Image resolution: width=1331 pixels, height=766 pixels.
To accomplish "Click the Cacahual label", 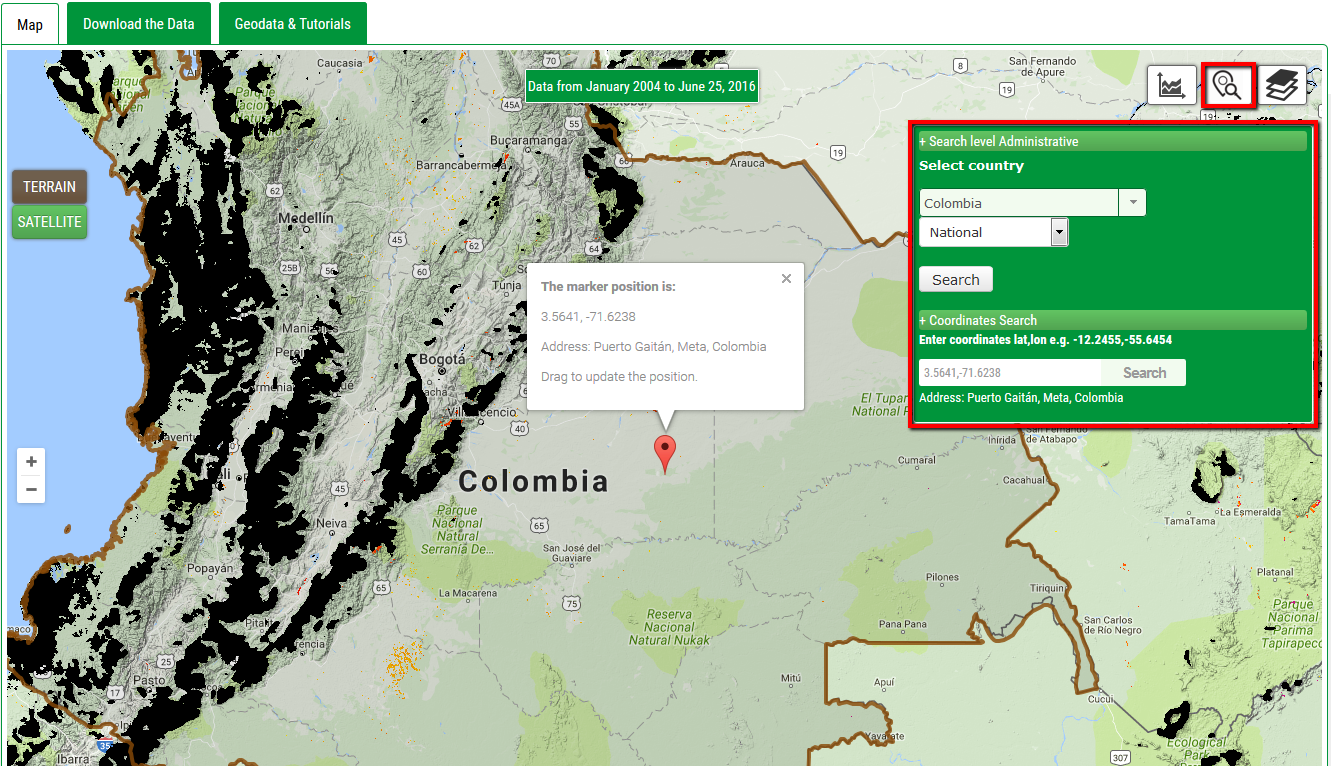I will [x=1023, y=480].
